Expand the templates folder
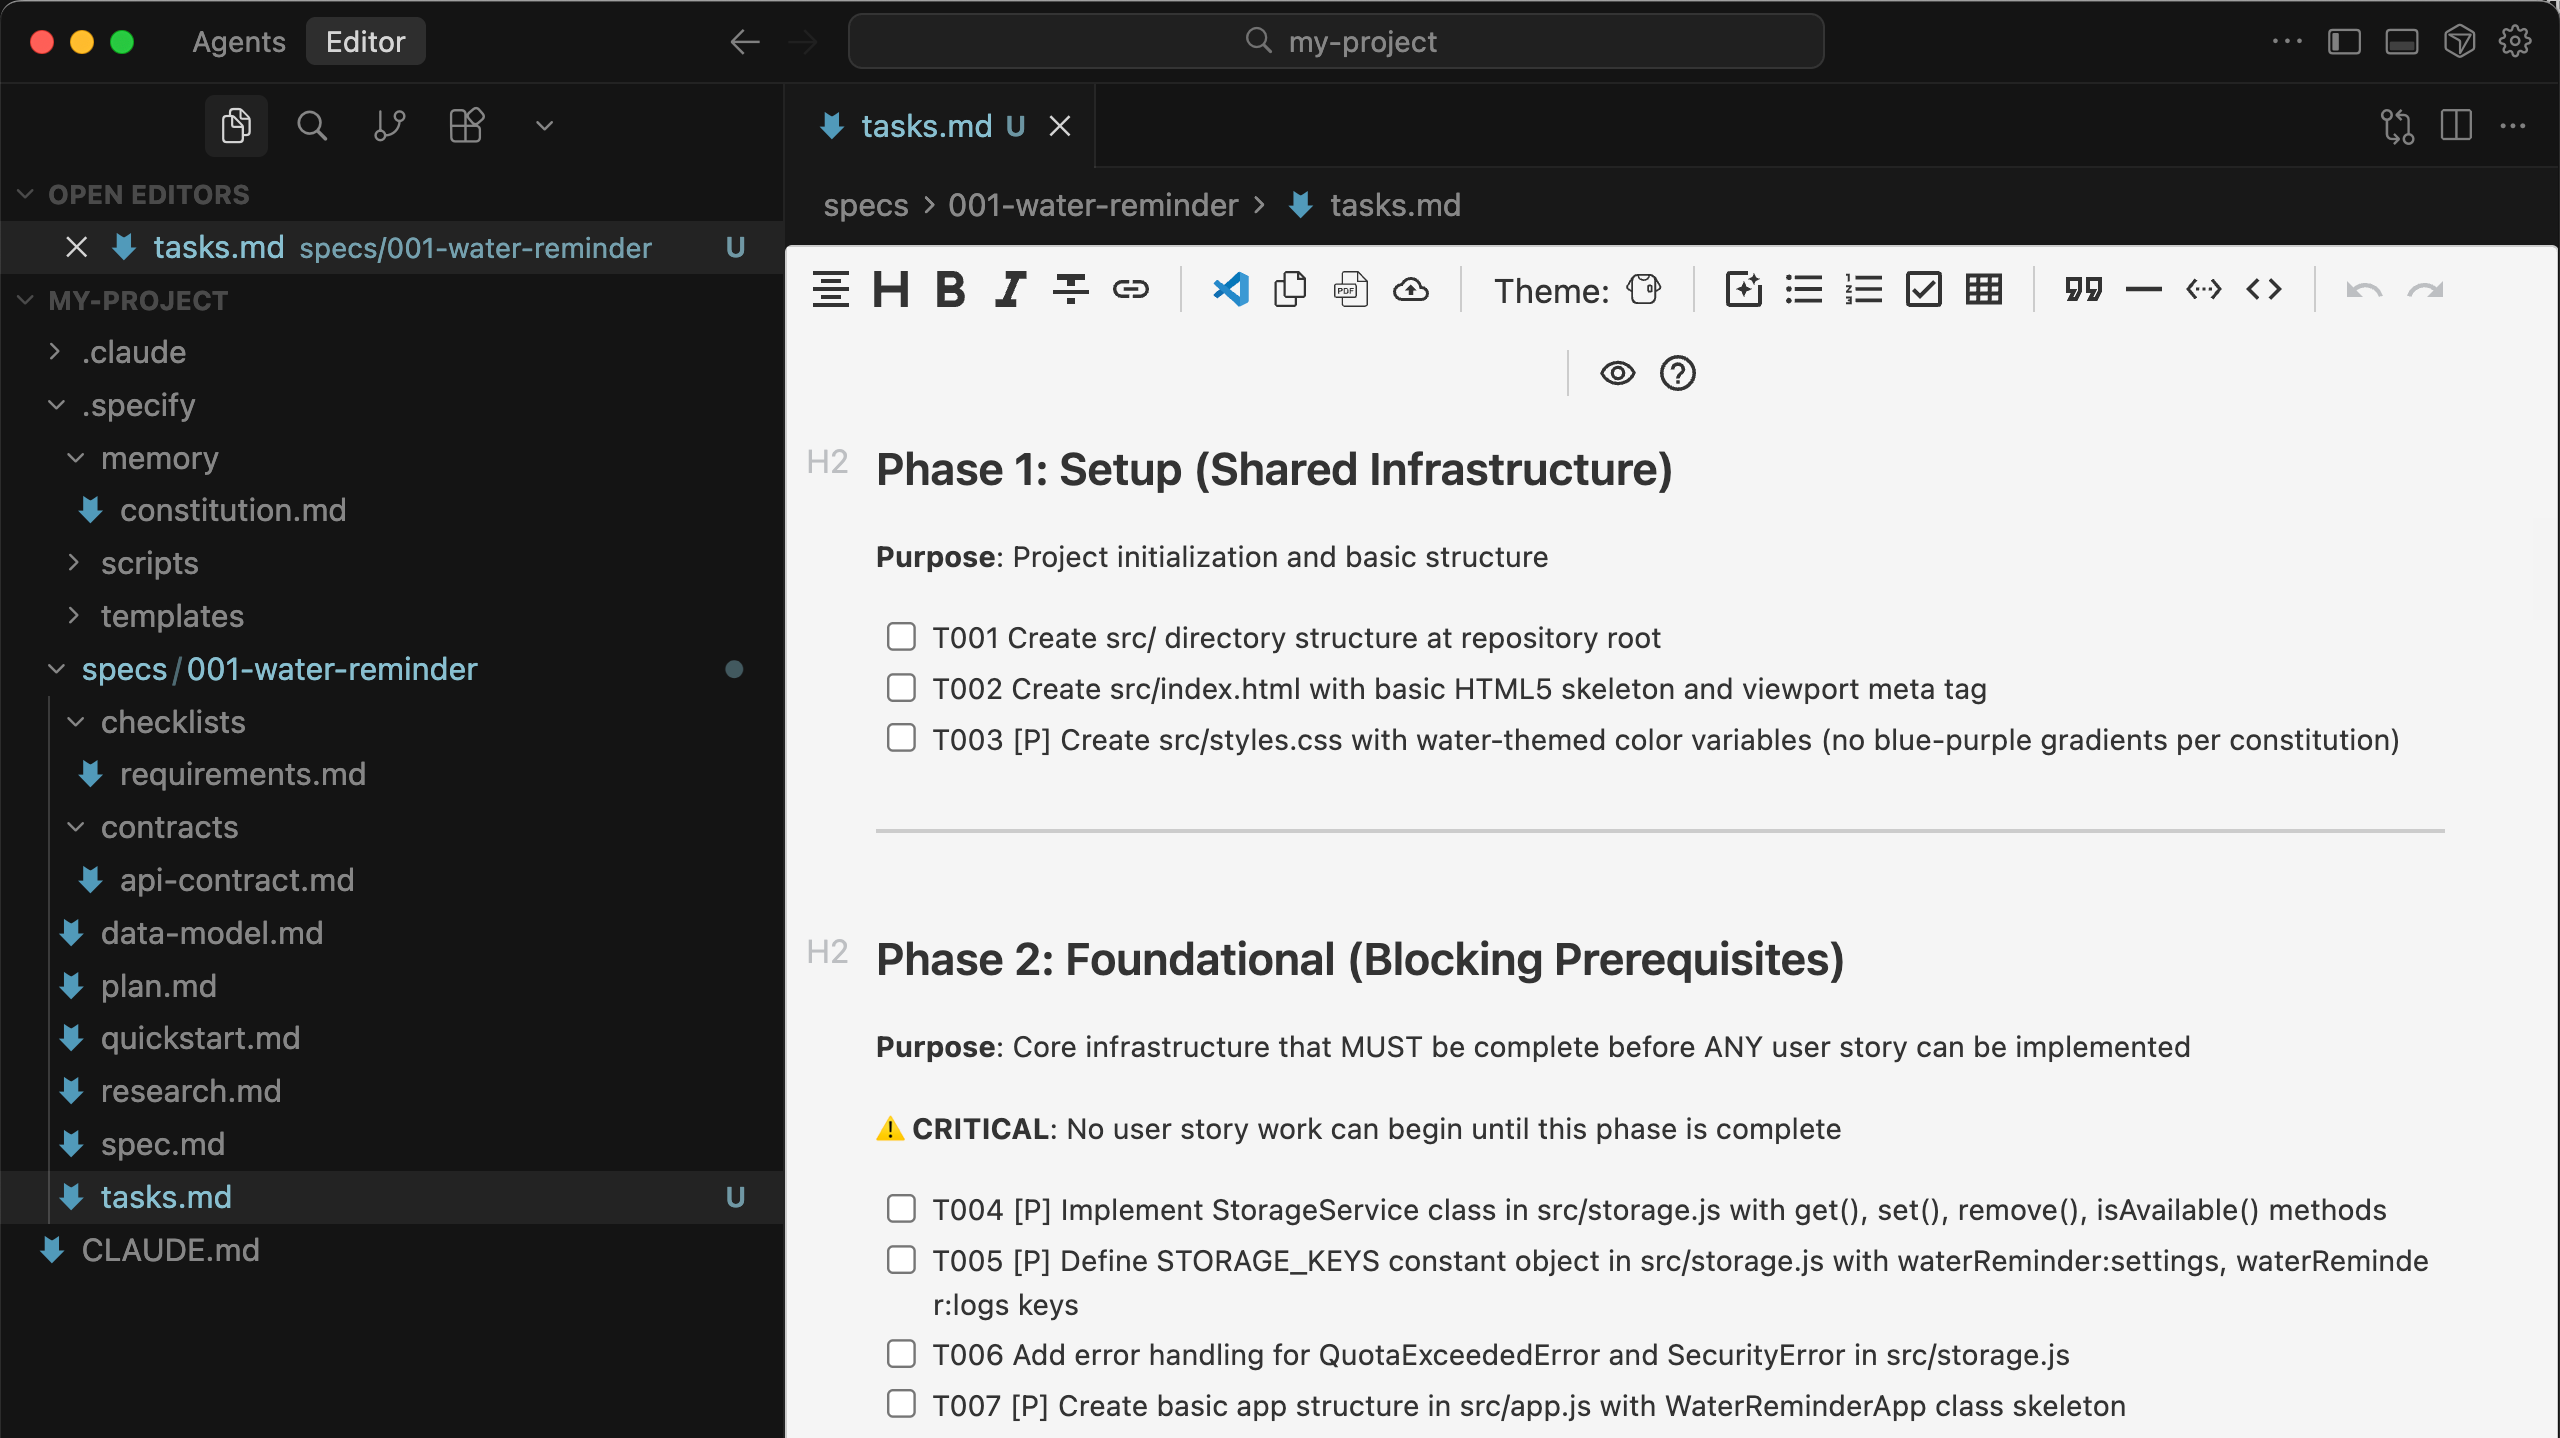 (172, 616)
